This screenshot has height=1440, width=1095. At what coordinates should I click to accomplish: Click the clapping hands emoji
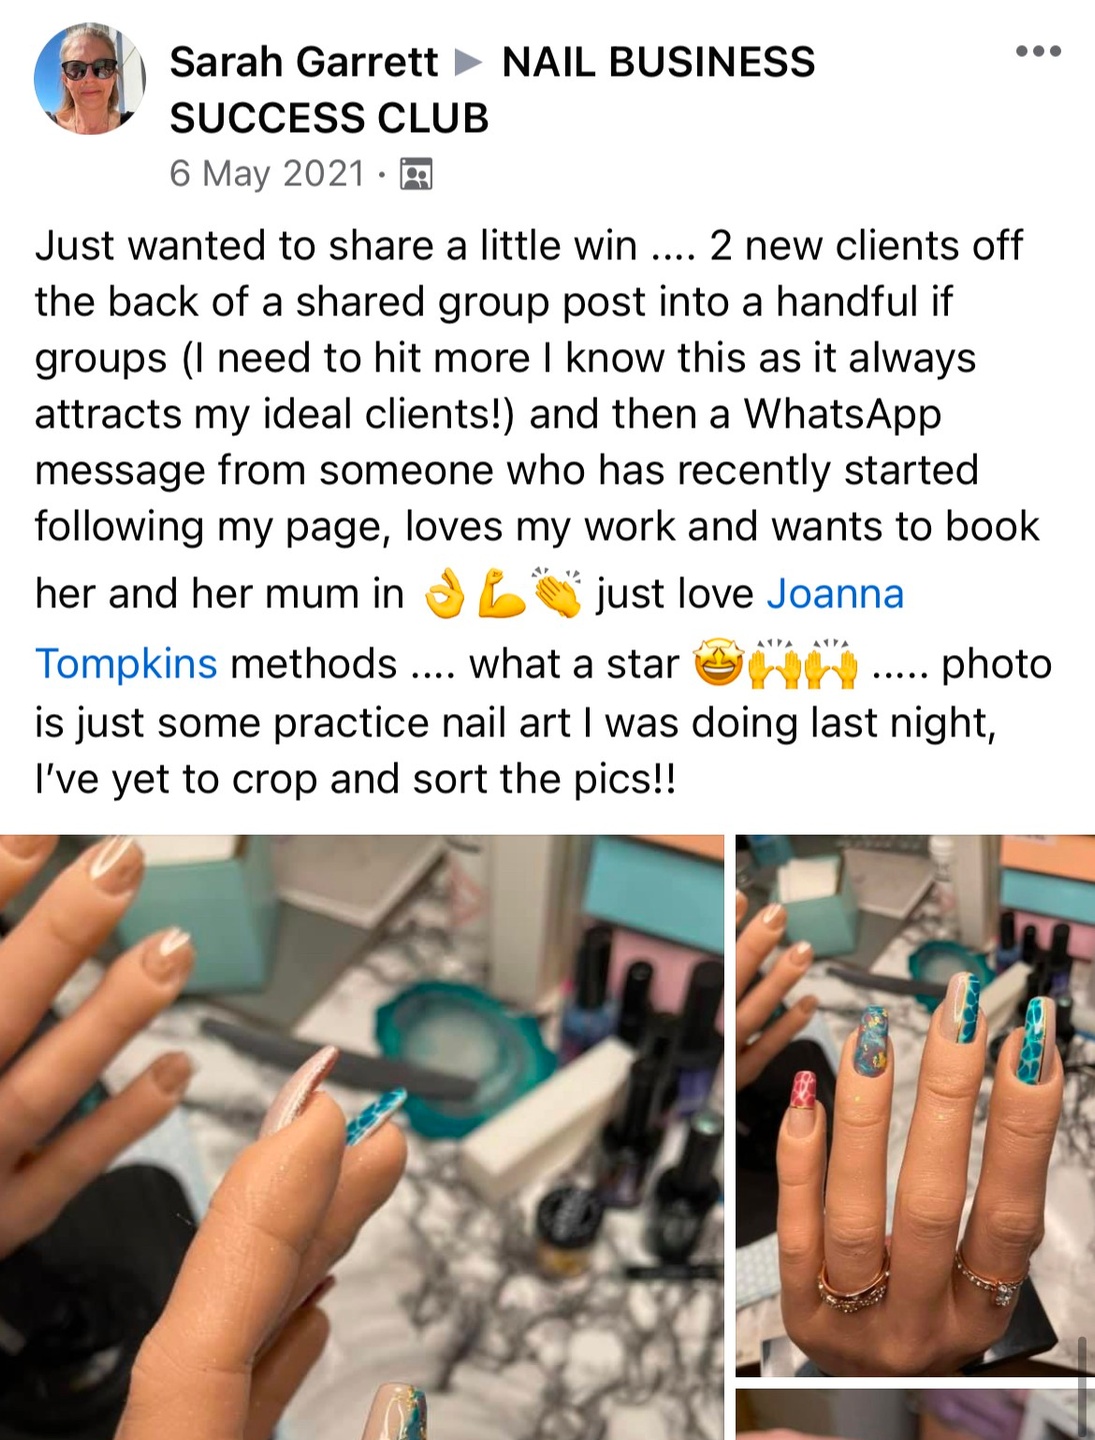tap(558, 594)
